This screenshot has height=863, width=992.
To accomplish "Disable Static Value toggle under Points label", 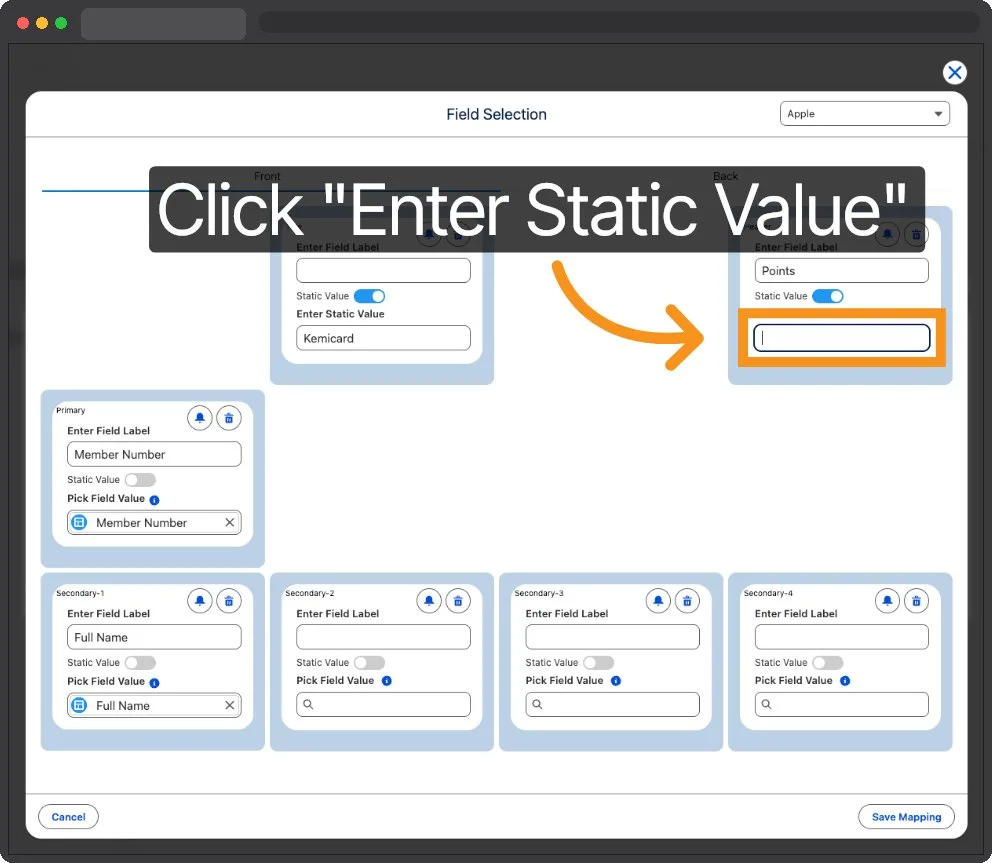I will tap(828, 296).
